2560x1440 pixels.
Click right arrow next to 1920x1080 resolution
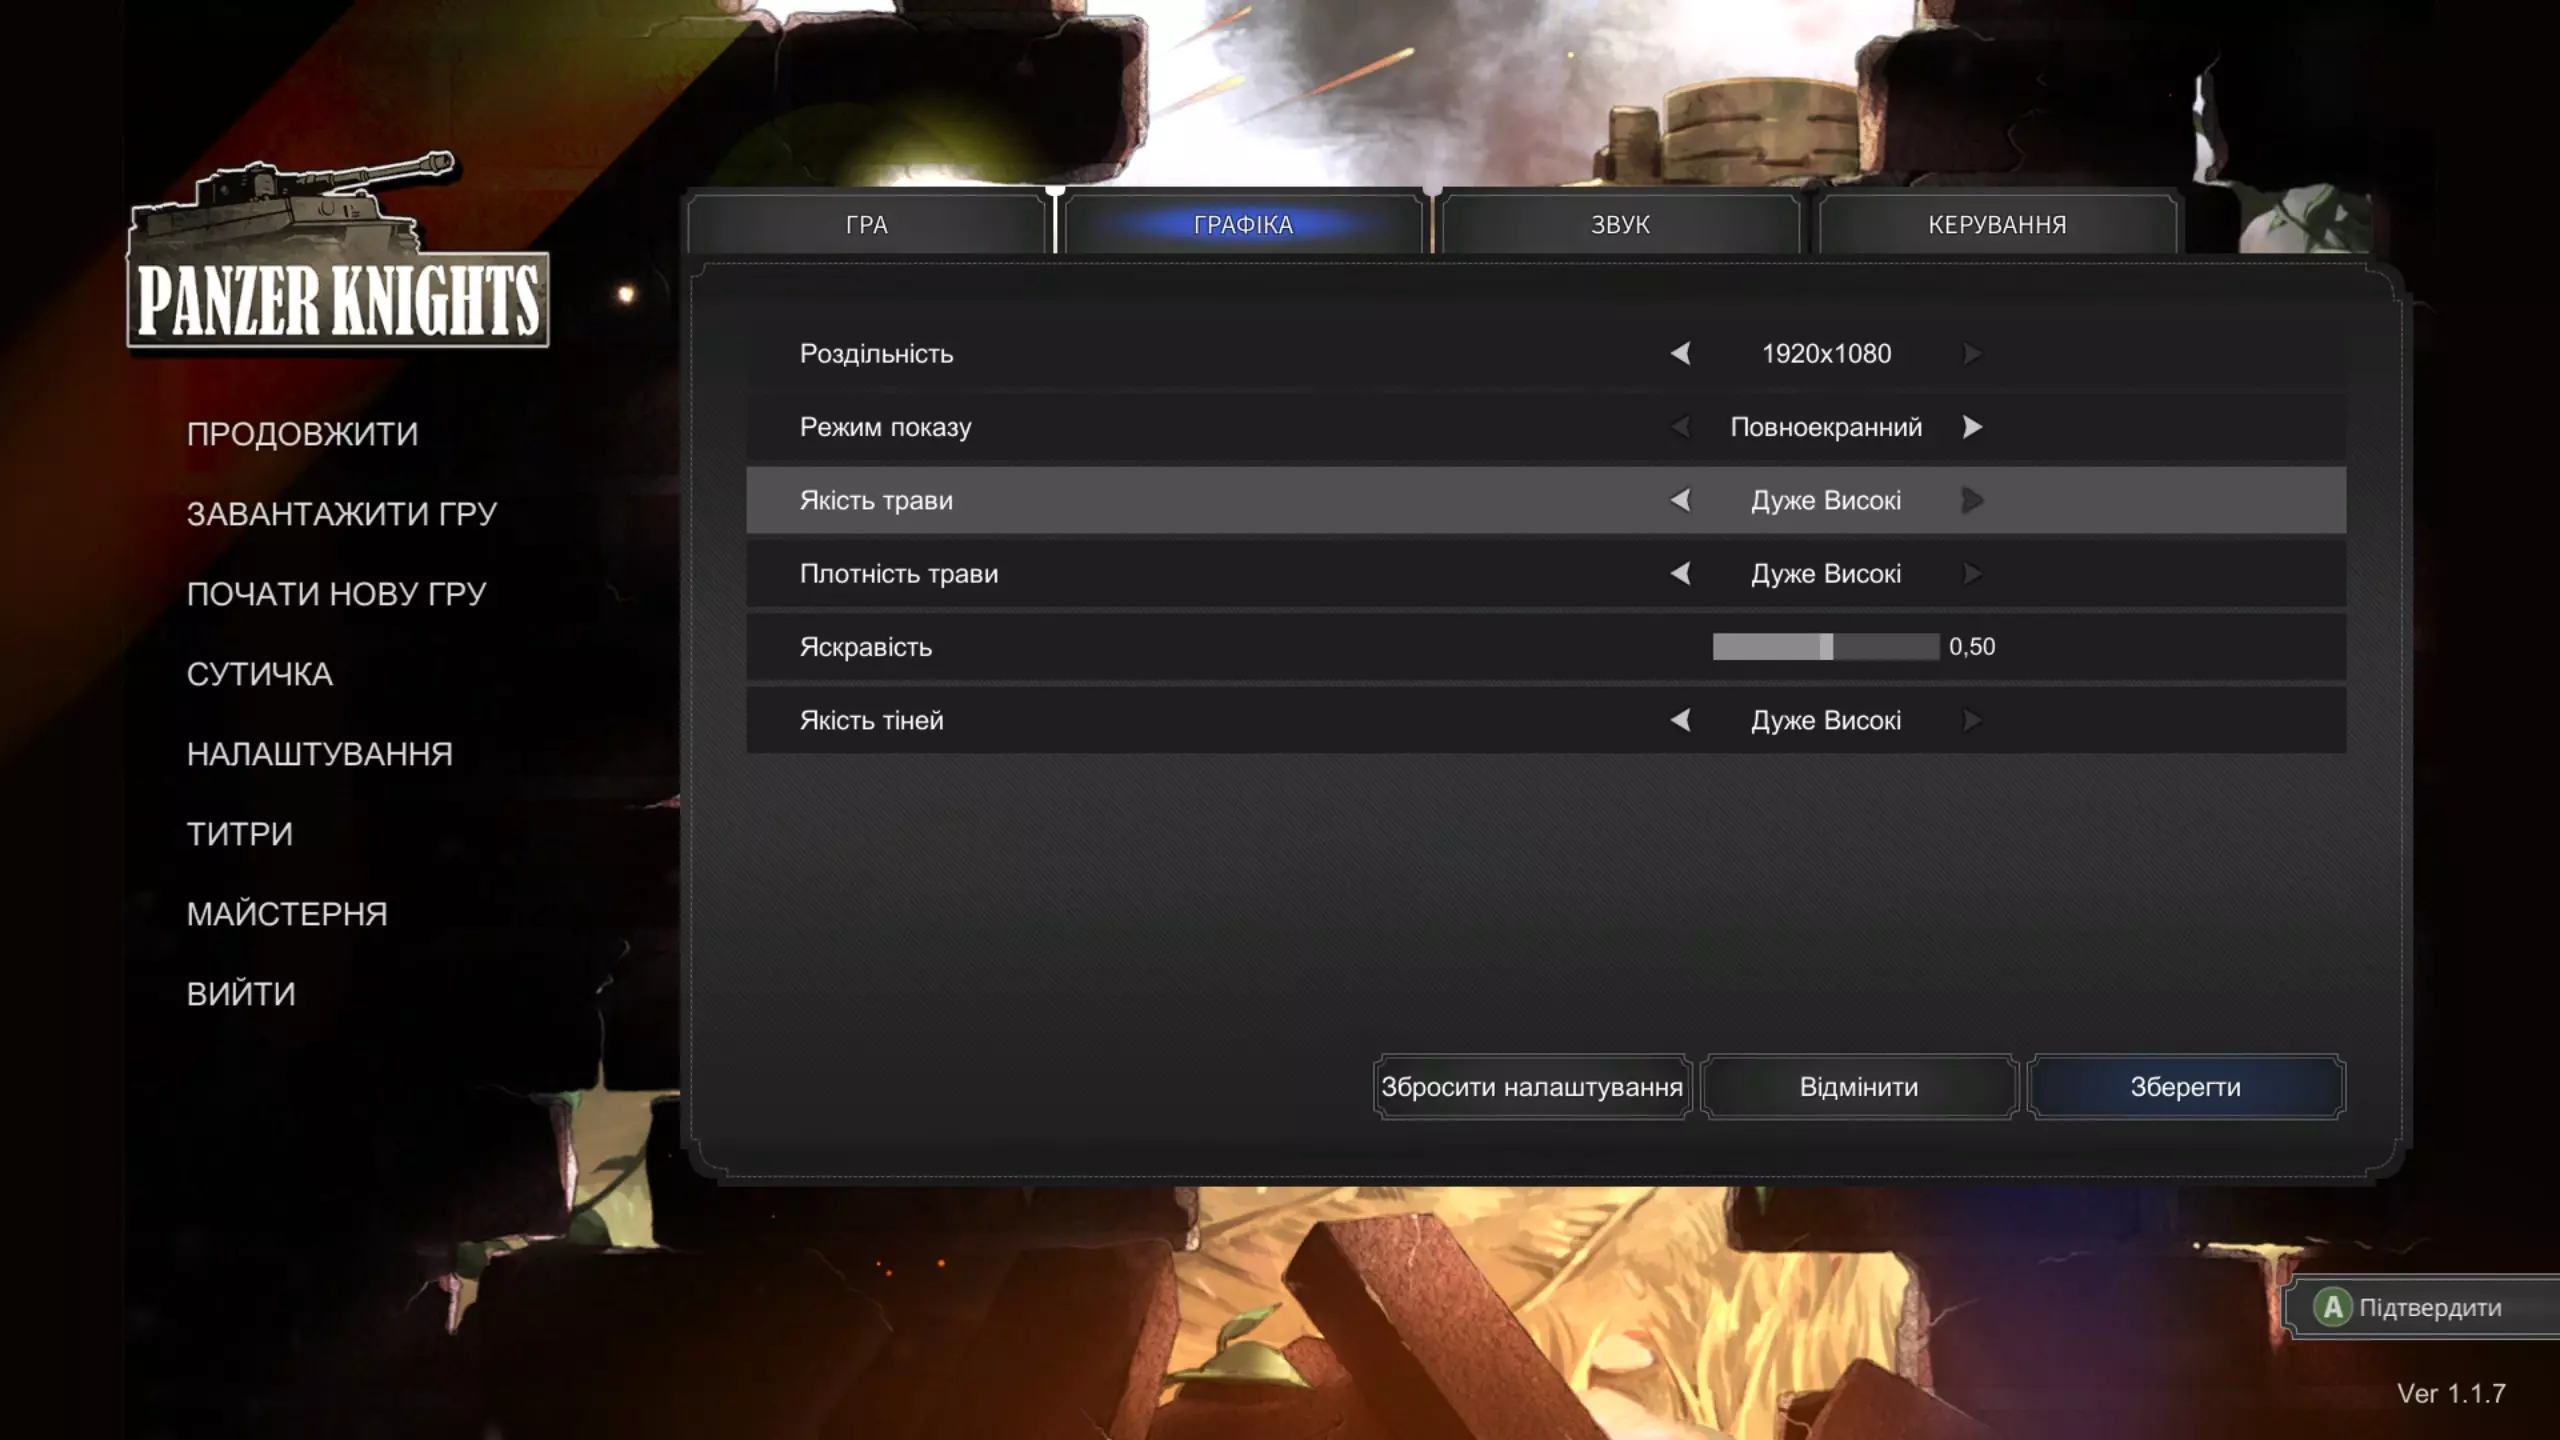click(1972, 354)
